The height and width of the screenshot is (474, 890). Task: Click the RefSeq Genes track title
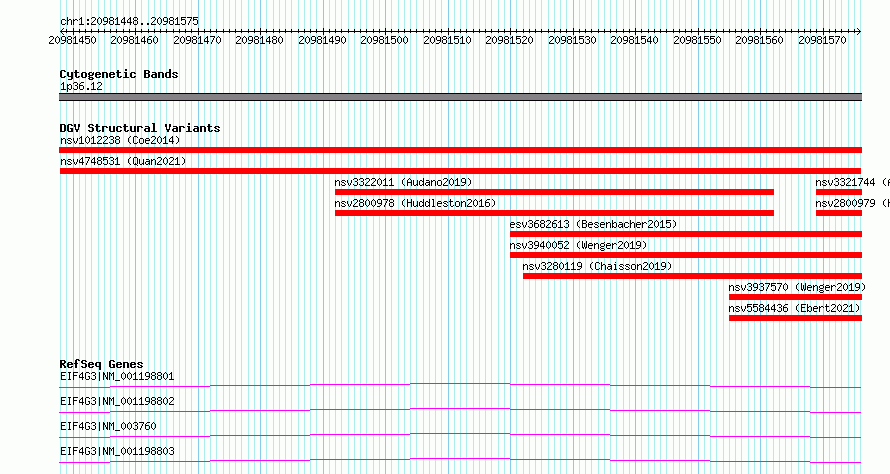point(101,364)
